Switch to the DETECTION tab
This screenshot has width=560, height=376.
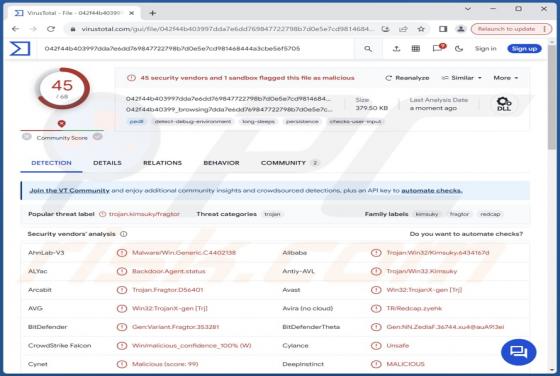(x=51, y=163)
